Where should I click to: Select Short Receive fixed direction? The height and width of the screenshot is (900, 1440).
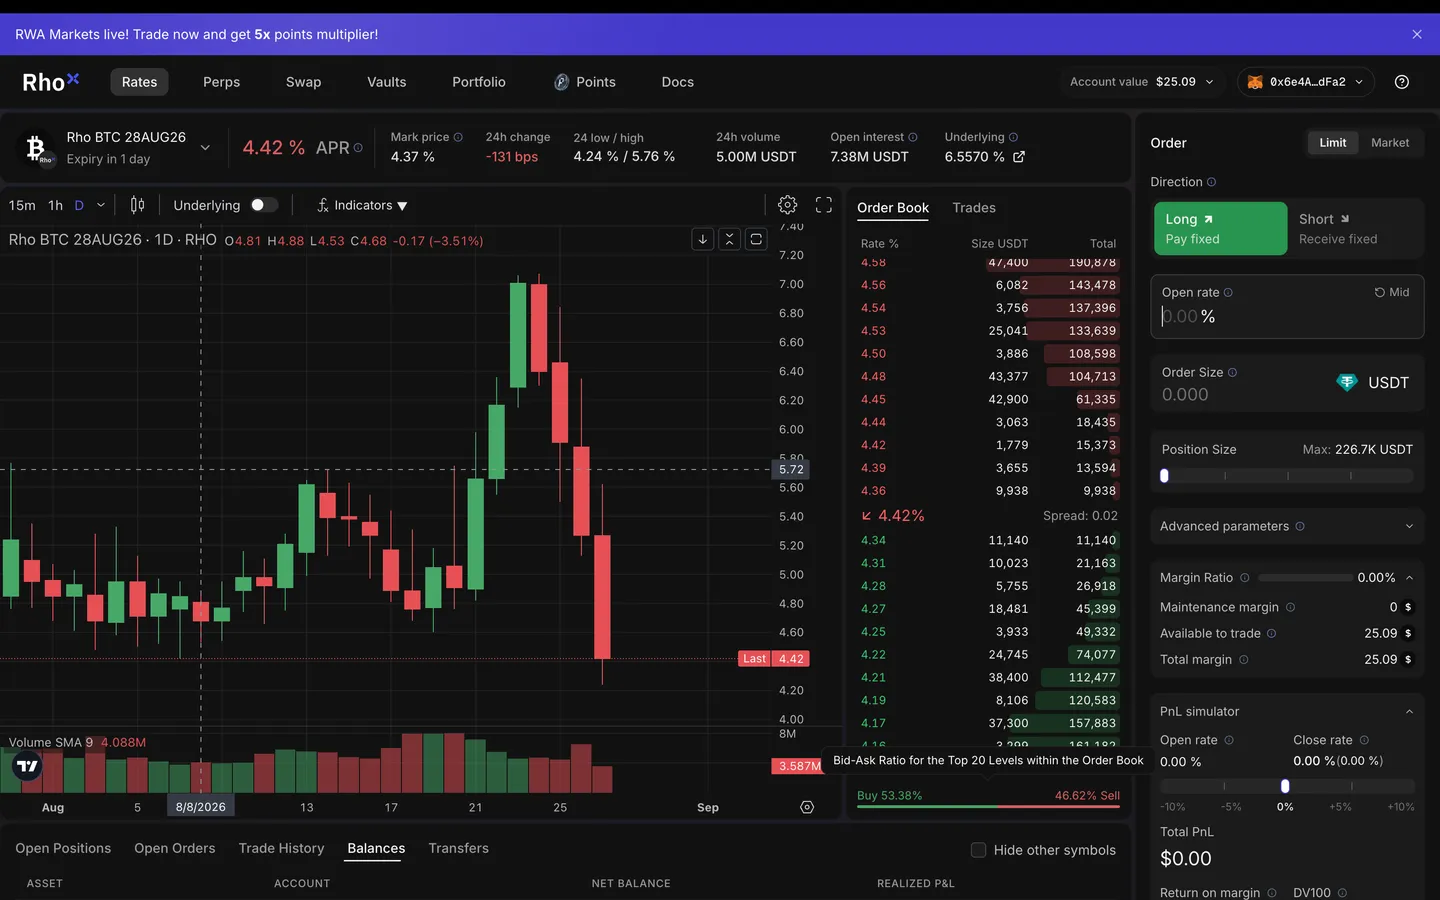(1354, 229)
